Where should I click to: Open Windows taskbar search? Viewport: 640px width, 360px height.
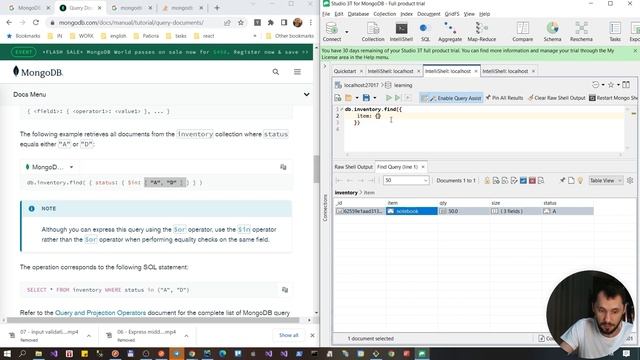pyautogui.click(x=22, y=353)
